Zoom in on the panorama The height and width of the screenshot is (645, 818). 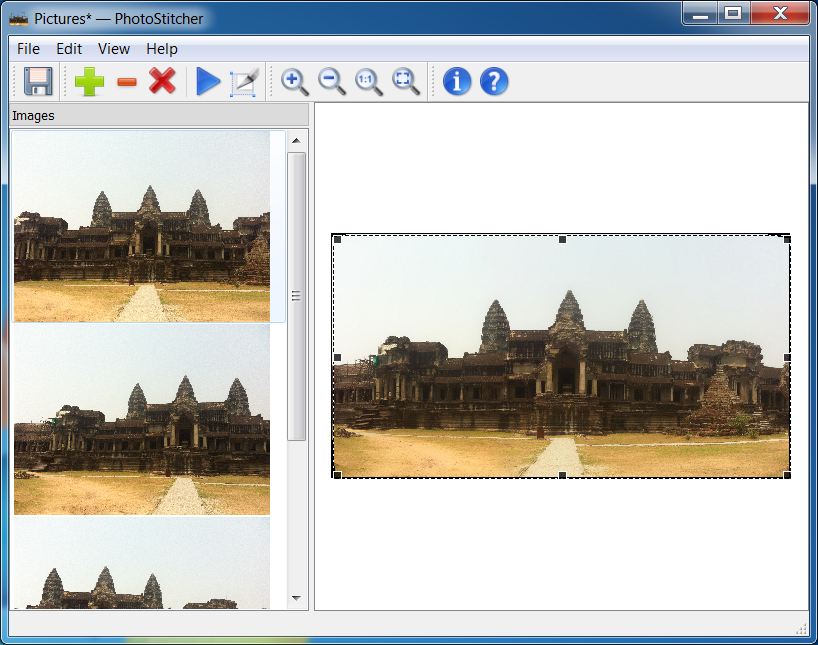pos(295,83)
